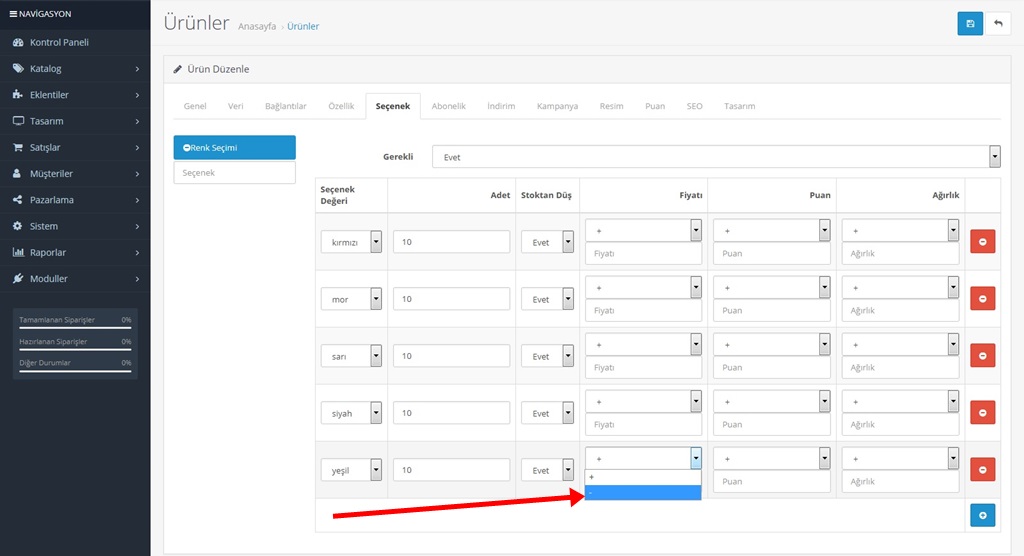Click the Adet field in sarı row
Image resolution: width=1024 pixels, height=556 pixels.
(452, 356)
